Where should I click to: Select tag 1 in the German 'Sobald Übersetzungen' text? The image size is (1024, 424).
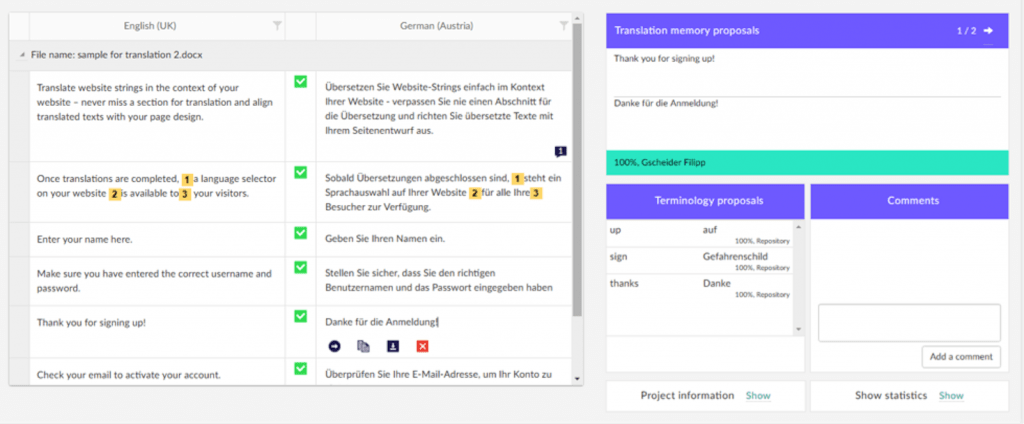point(518,178)
